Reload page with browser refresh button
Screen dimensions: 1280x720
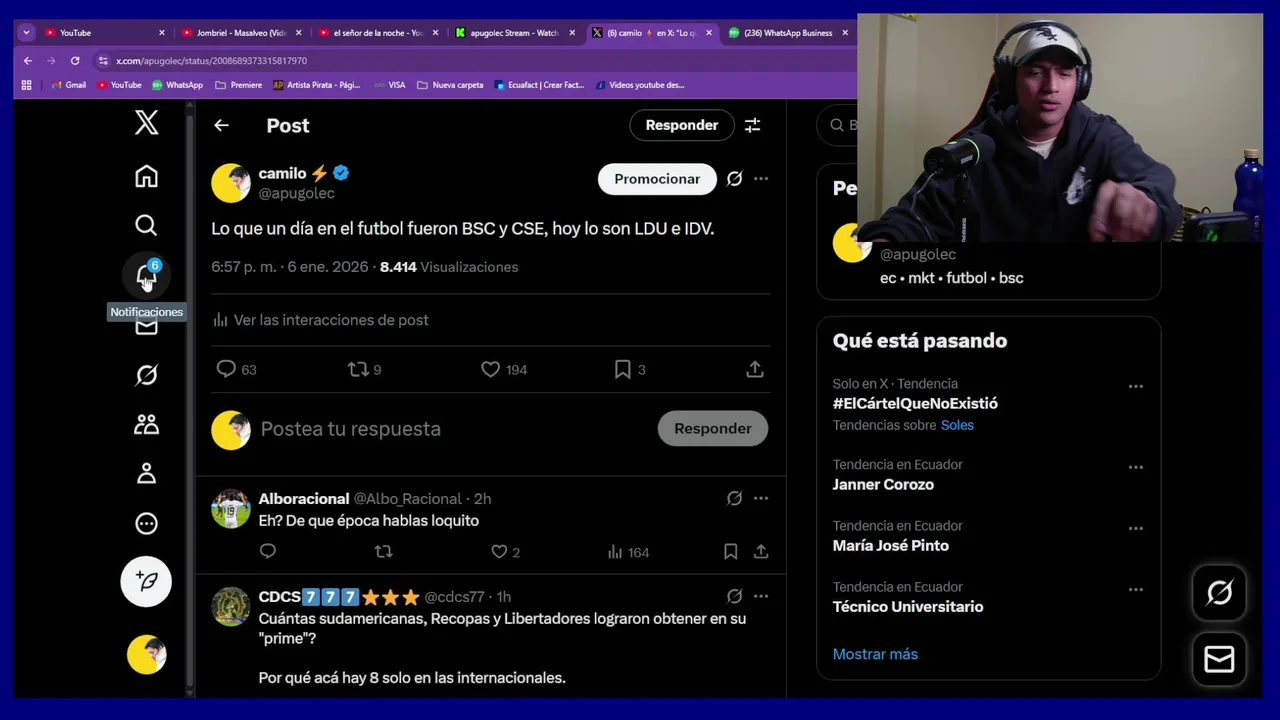[x=74, y=61]
